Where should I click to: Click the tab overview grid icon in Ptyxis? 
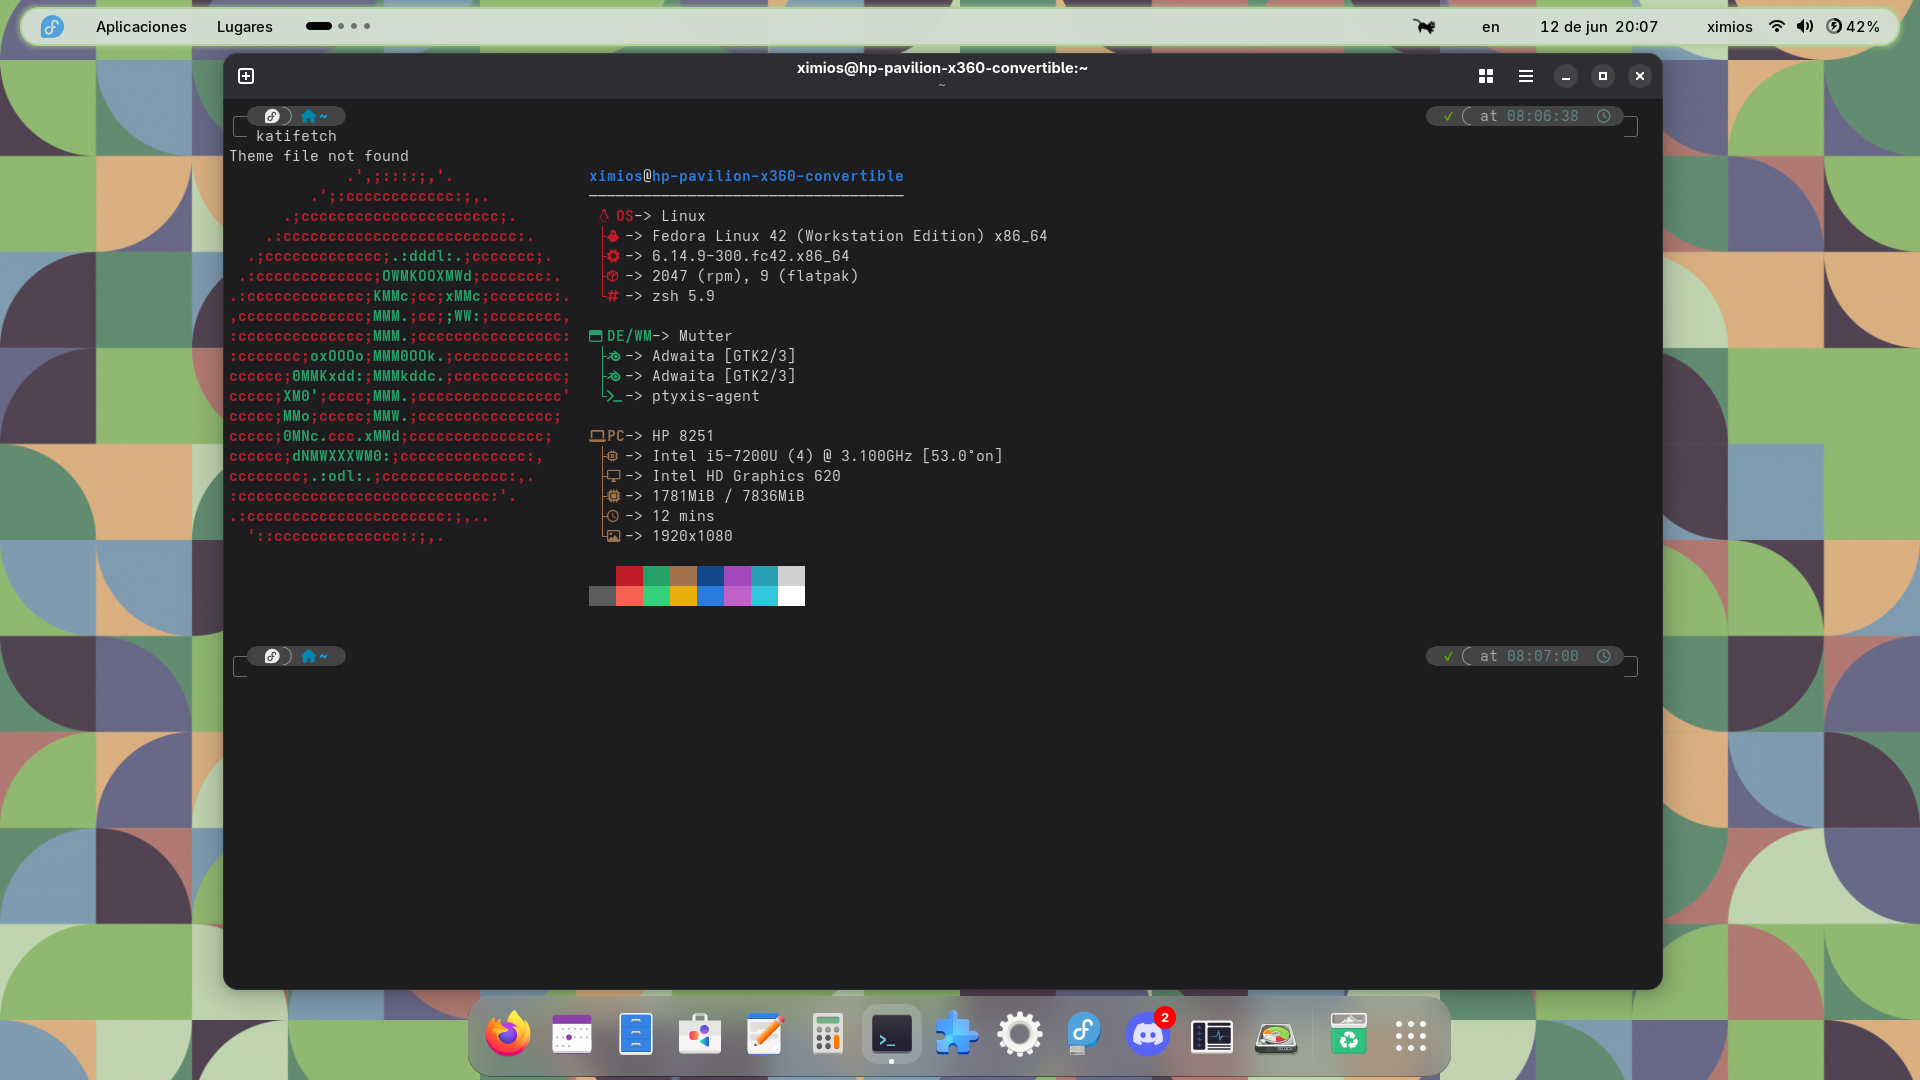tap(1486, 75)
